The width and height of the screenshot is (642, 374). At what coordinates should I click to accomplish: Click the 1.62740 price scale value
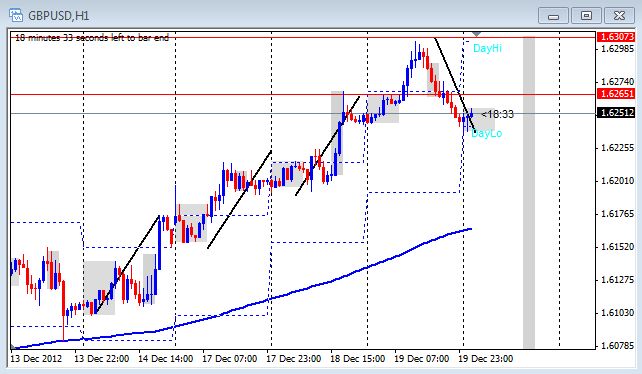[617, 82]
